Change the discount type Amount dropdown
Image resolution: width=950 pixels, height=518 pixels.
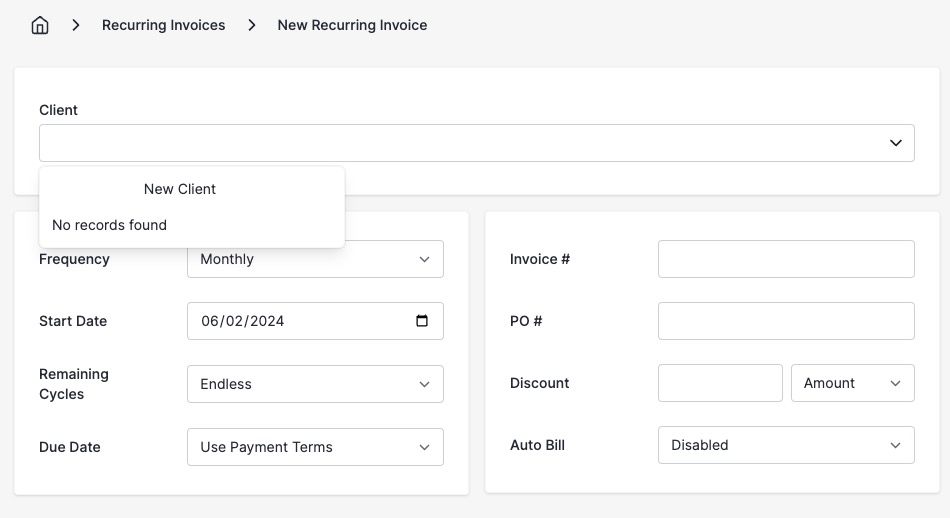[852, 383]
